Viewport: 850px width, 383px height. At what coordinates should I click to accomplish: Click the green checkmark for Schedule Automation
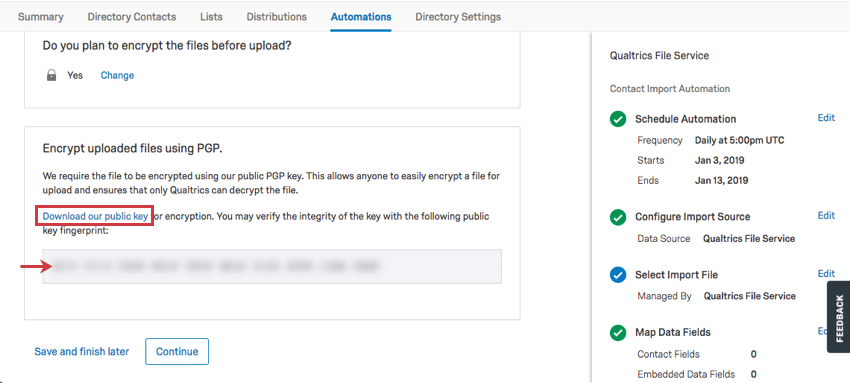click(618, 119)
